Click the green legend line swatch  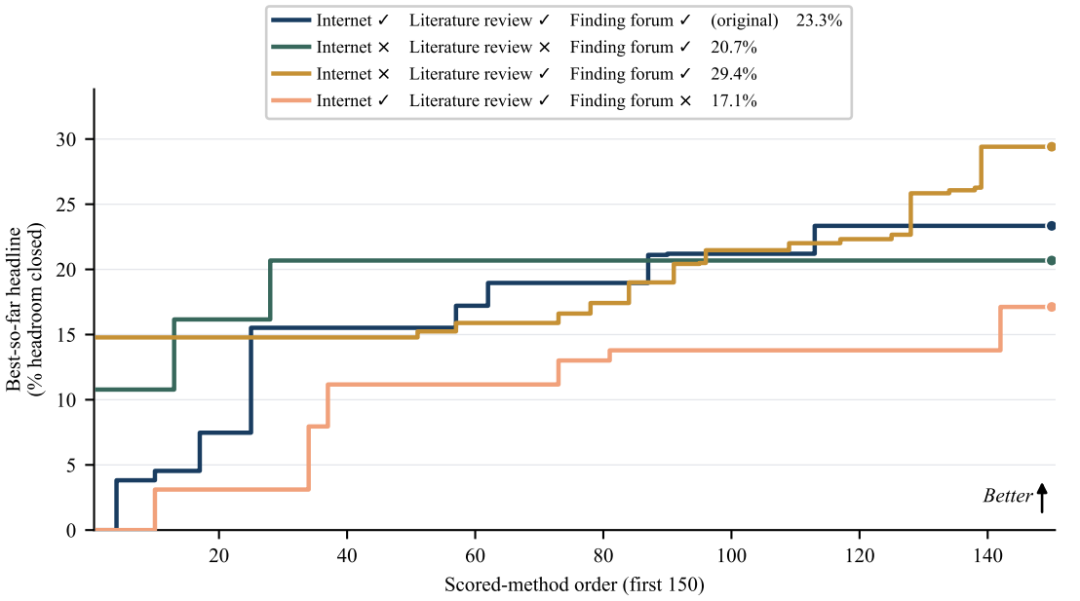(x=290, y=48)
